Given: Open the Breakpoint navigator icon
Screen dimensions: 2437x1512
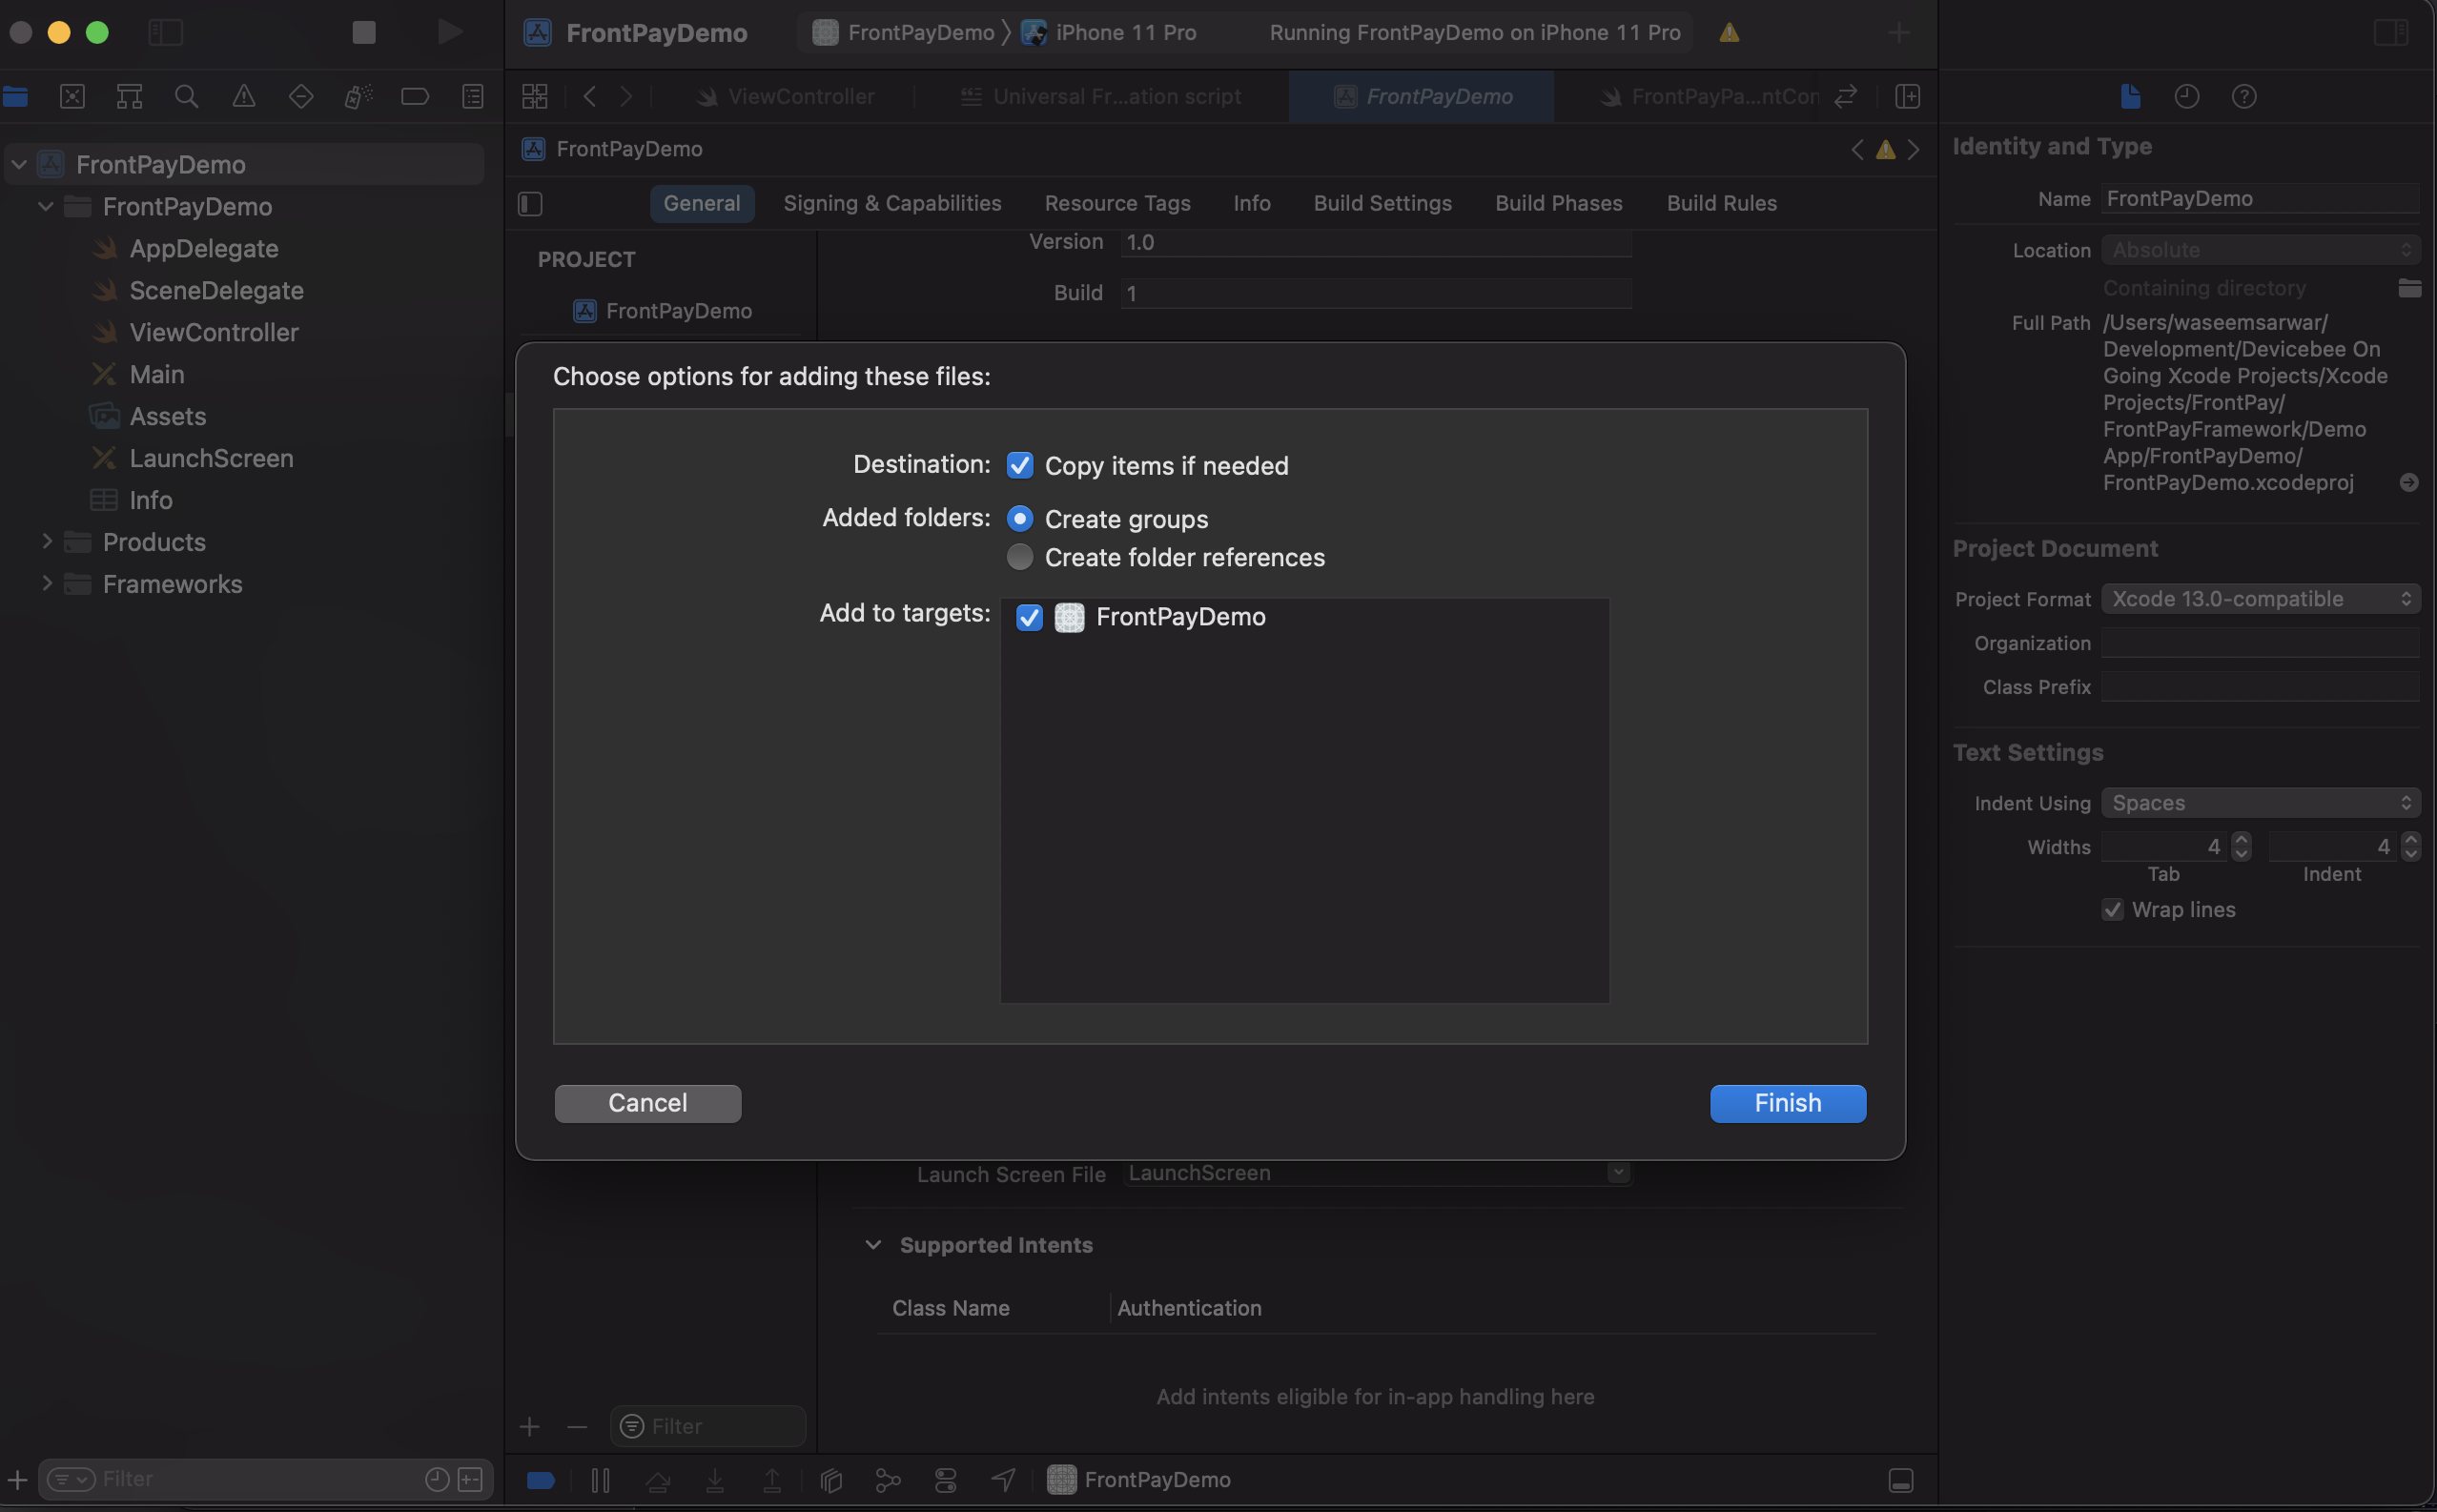Looking at the screenshot, I should tap(415, 96).
